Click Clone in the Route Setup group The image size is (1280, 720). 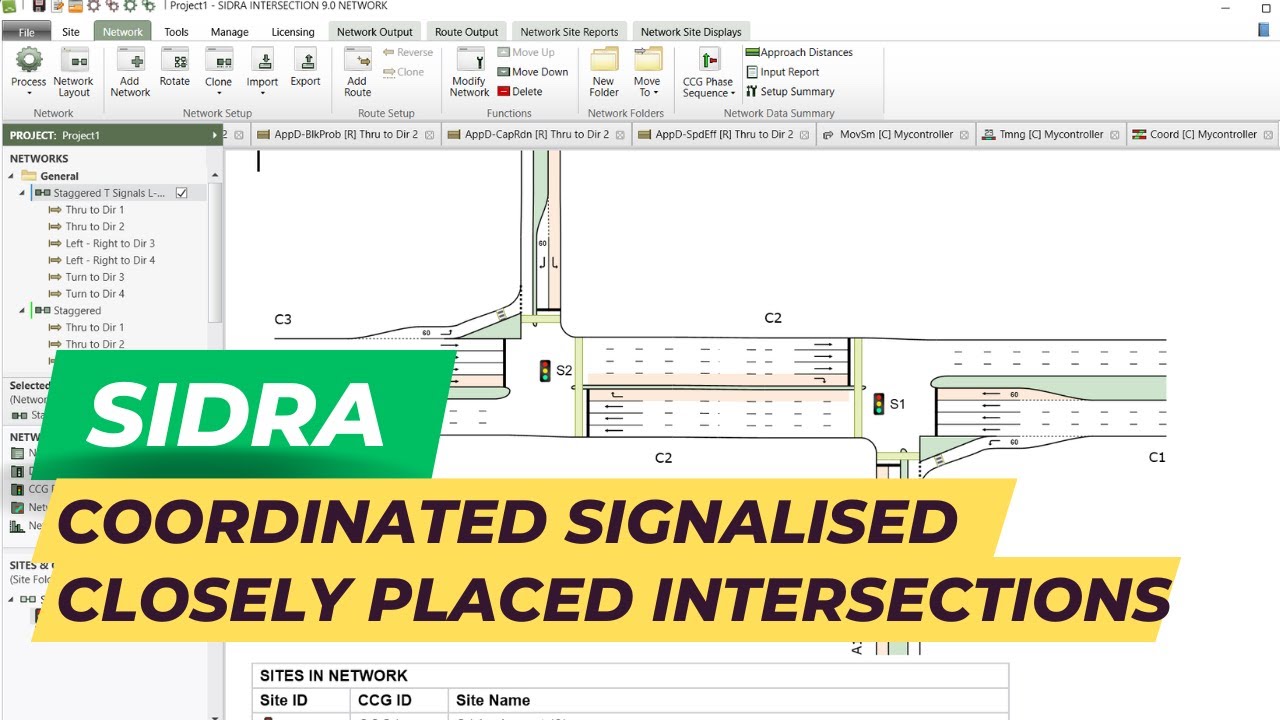pos(403,72)
